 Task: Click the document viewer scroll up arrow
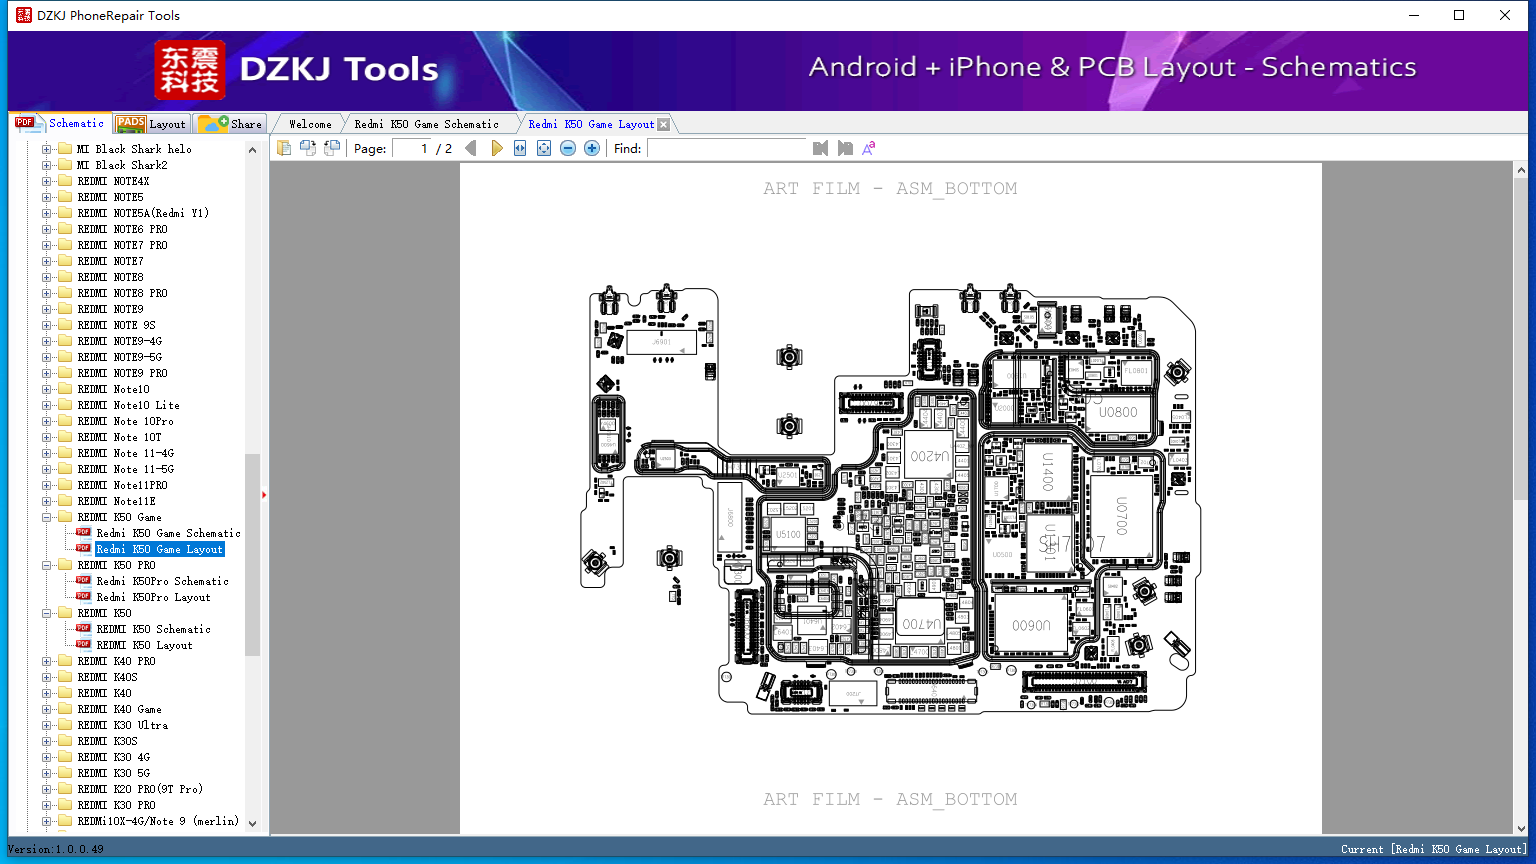(1522, 171)
